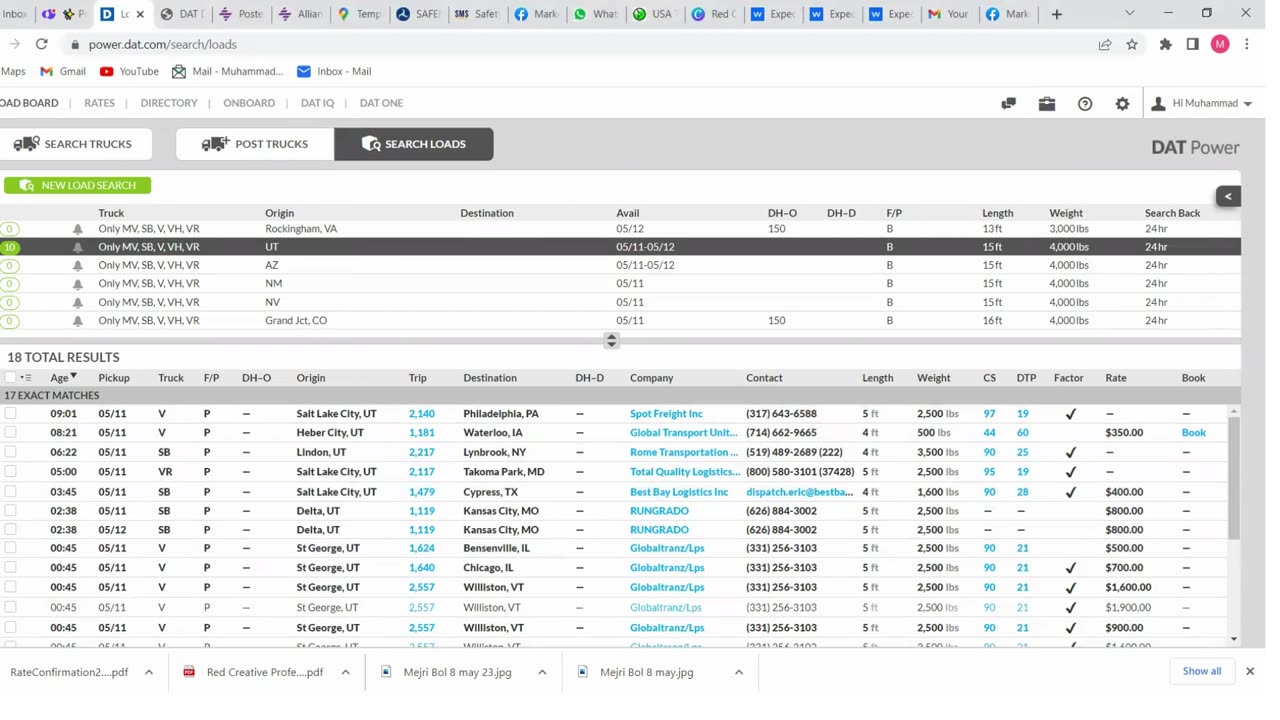The height and width of the screenshot is (720, 1280).
Task: Open the settings gear icon
Action: [1122, 103]
